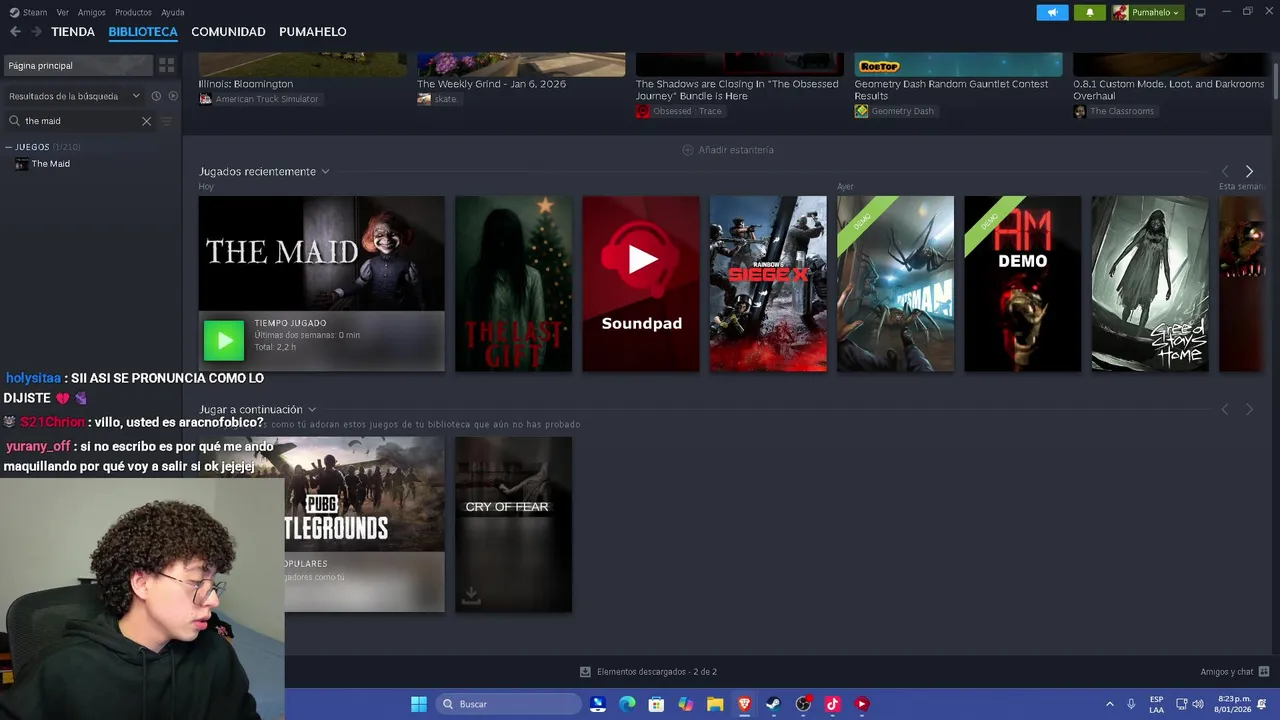Screen dimensions: 1280x720
Task: Click into the library search field
Action: tap(80, 121)
